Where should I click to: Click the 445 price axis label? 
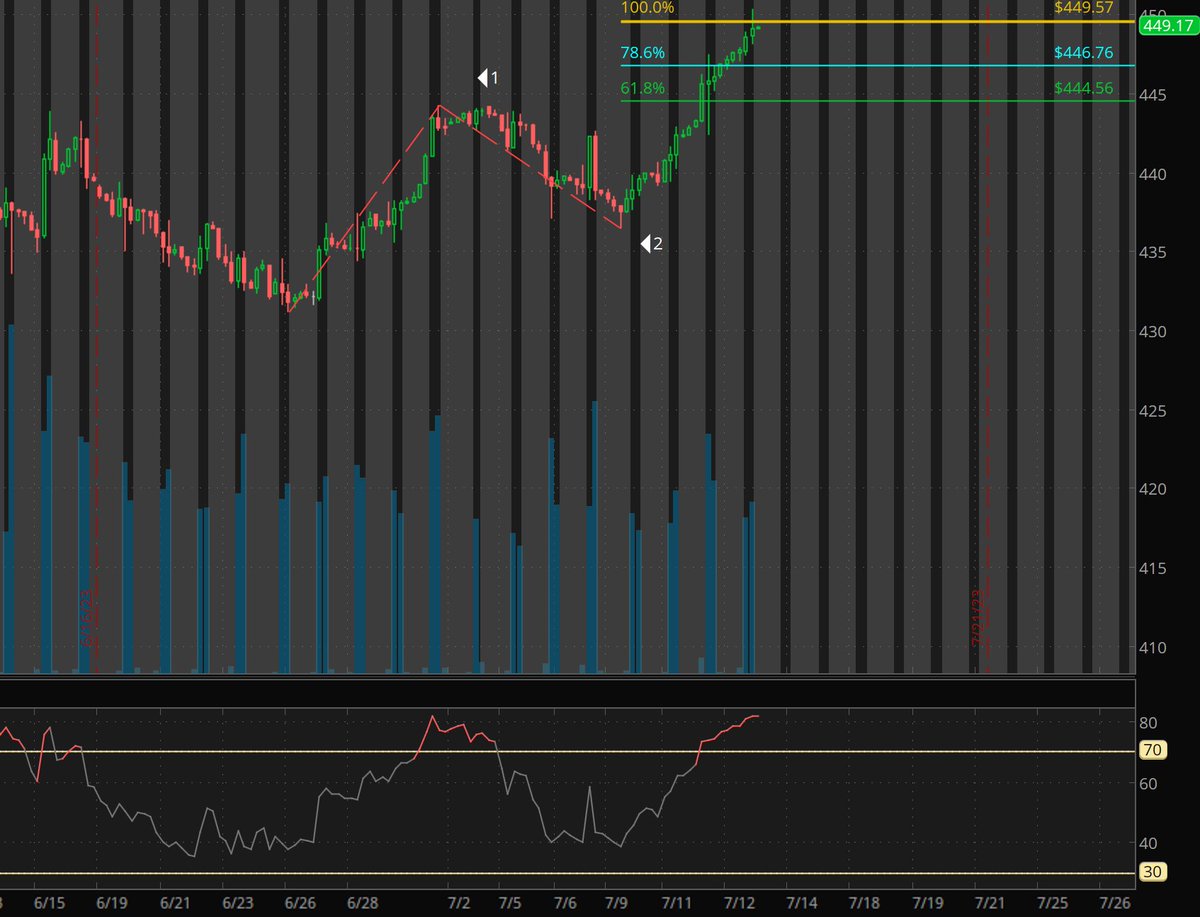coord(1153,95)
